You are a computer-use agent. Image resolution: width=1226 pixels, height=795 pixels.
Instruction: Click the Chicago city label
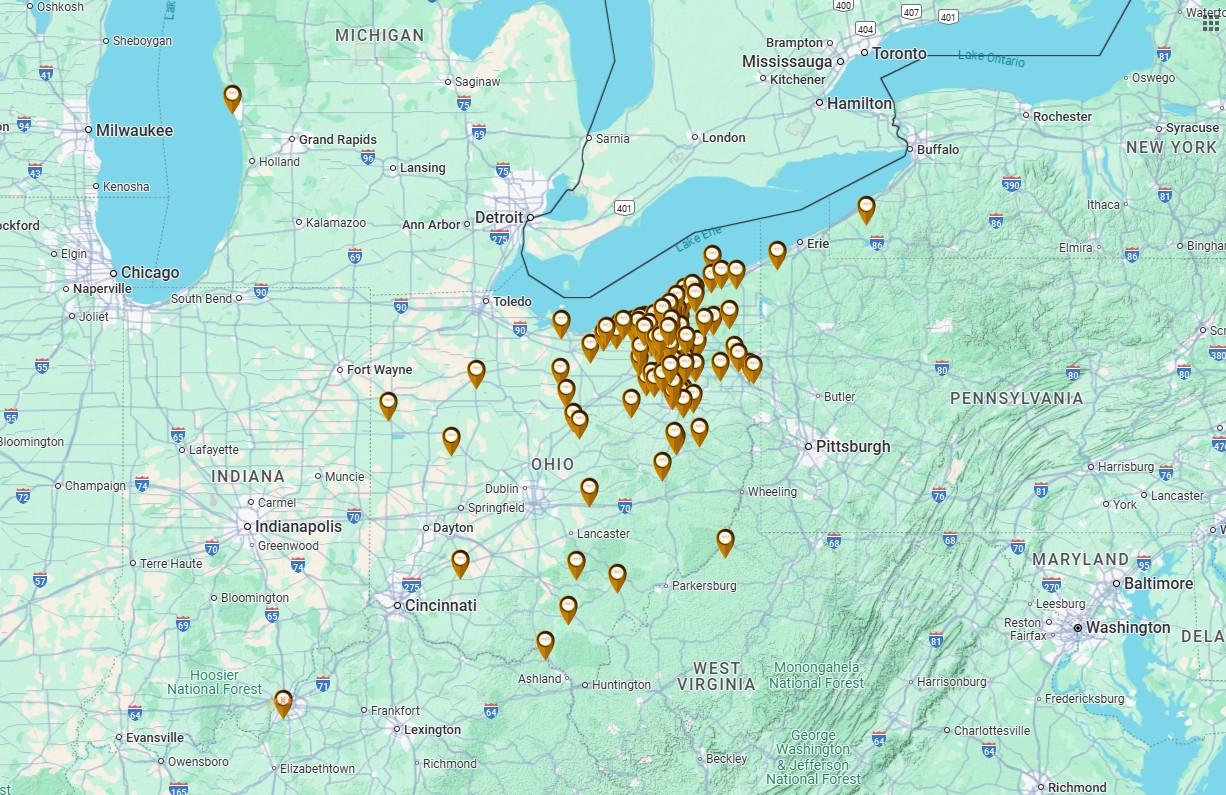pos(150,273)
